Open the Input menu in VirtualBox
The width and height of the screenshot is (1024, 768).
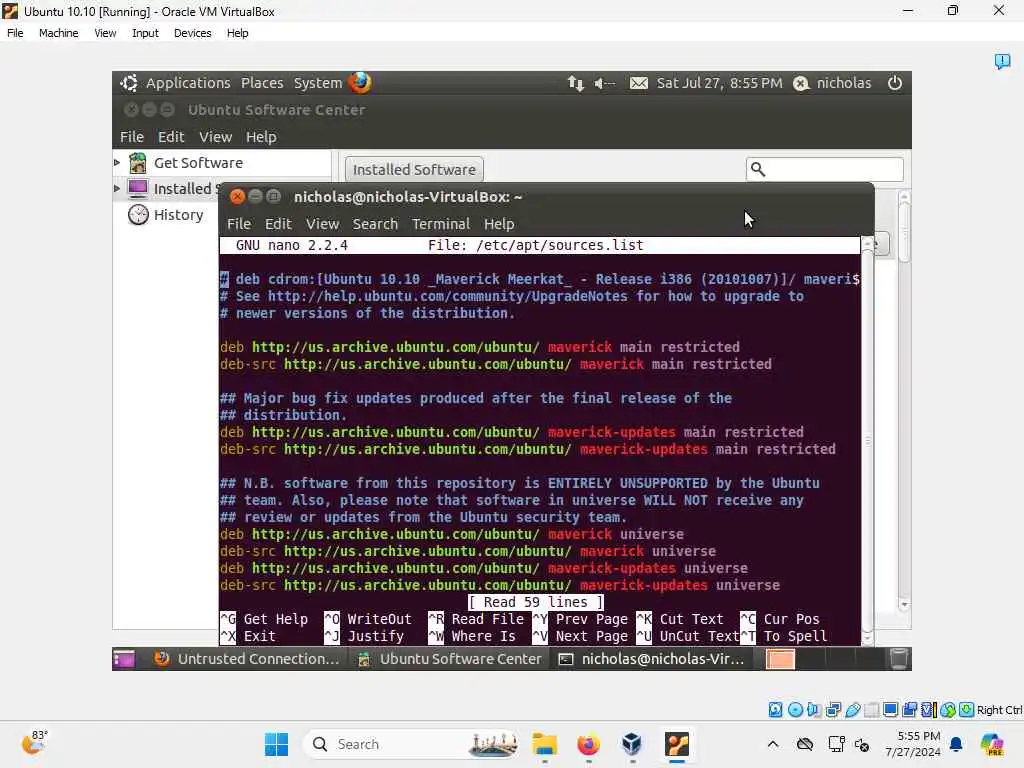coord(145,33)
